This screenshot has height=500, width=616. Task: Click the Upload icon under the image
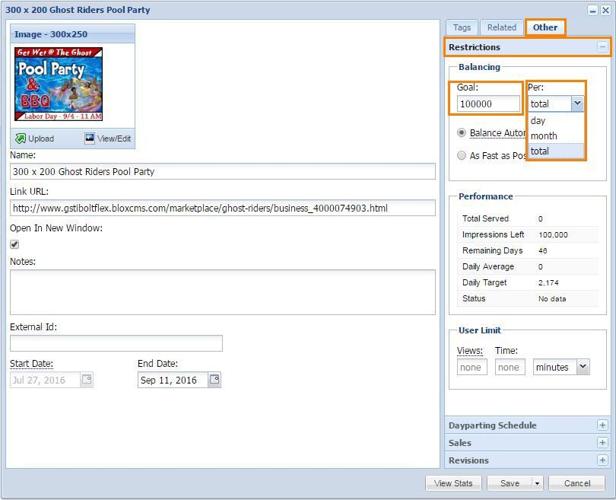pos(20,139)
